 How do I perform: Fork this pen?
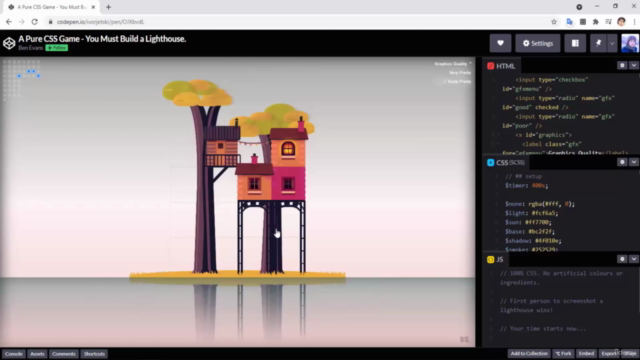tap(563, 353)
